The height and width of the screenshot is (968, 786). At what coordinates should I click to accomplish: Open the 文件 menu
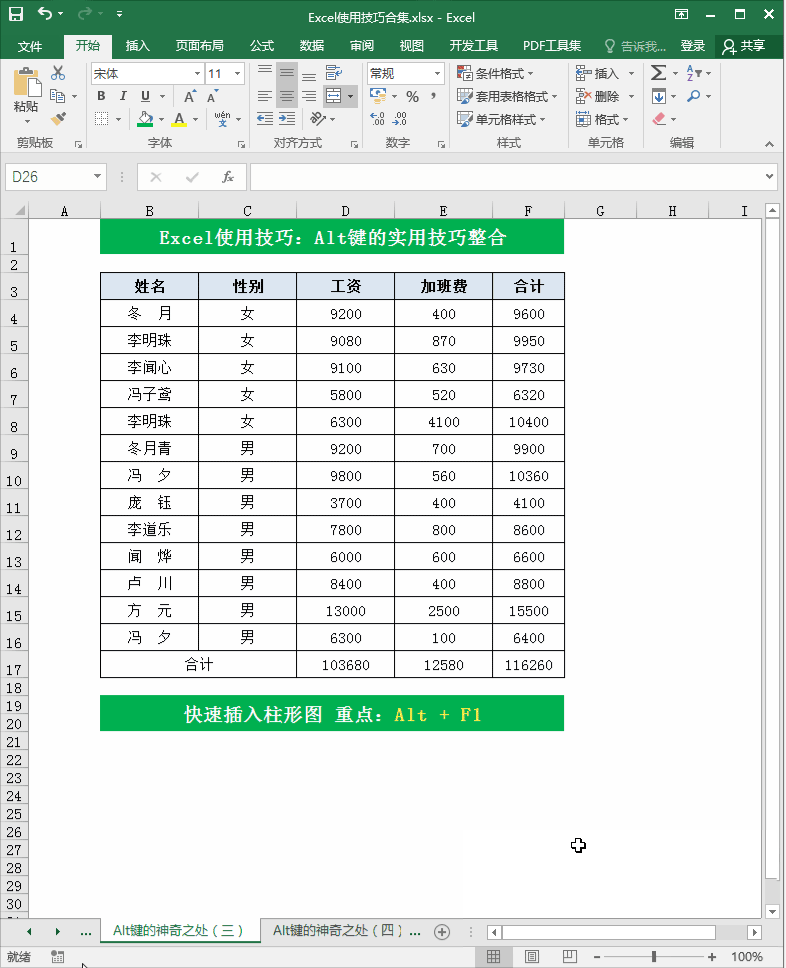[30, 46]
